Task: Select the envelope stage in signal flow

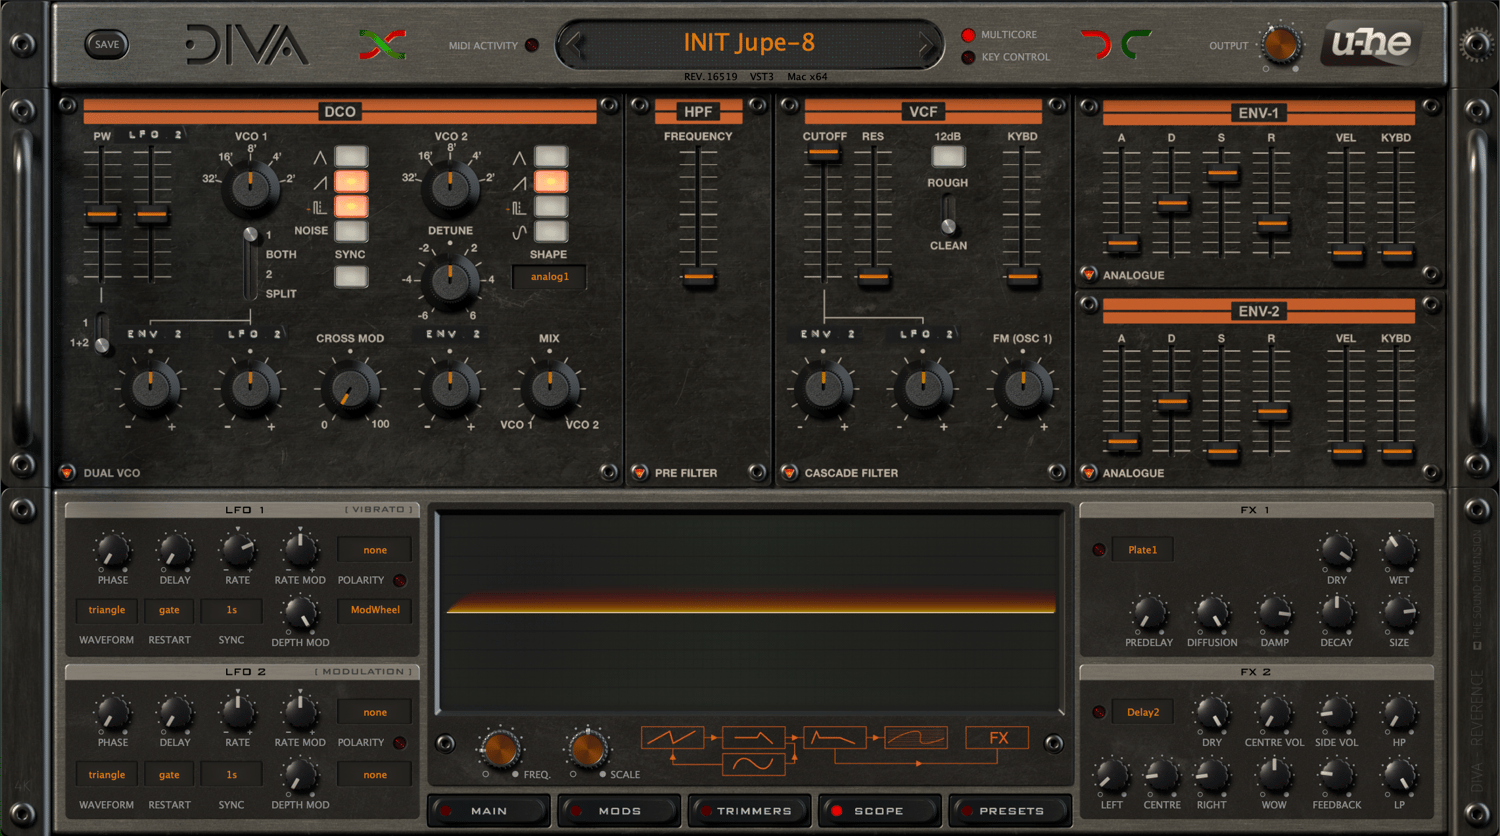Action: (834, 738)
